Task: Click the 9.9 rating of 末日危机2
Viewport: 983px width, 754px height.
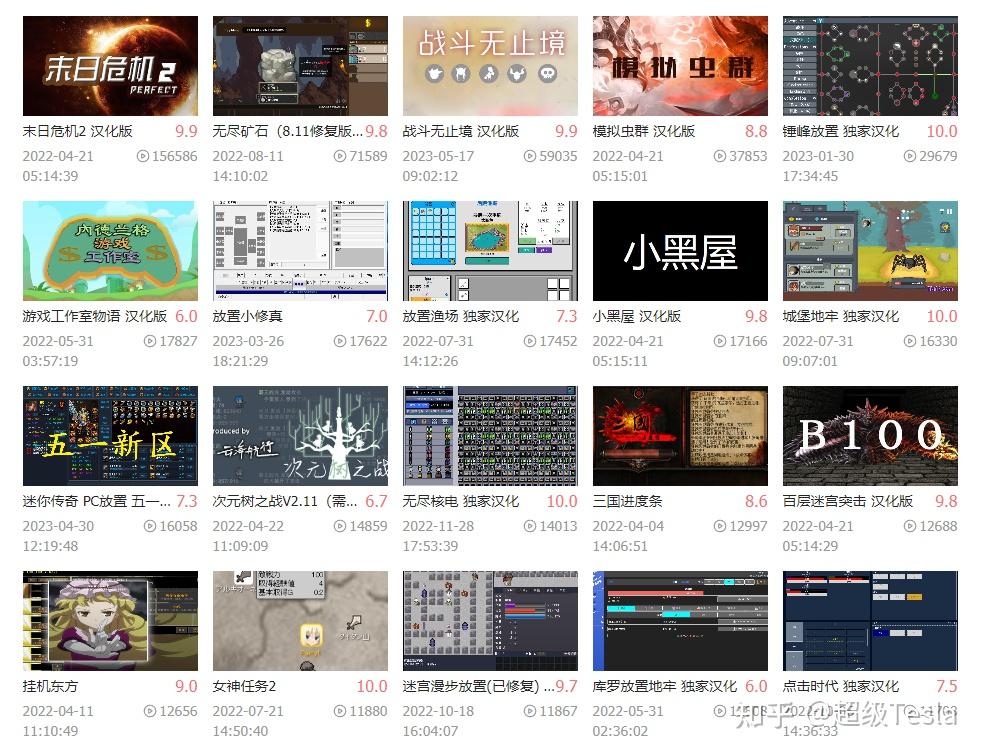Action: click(x=187, y=131)
